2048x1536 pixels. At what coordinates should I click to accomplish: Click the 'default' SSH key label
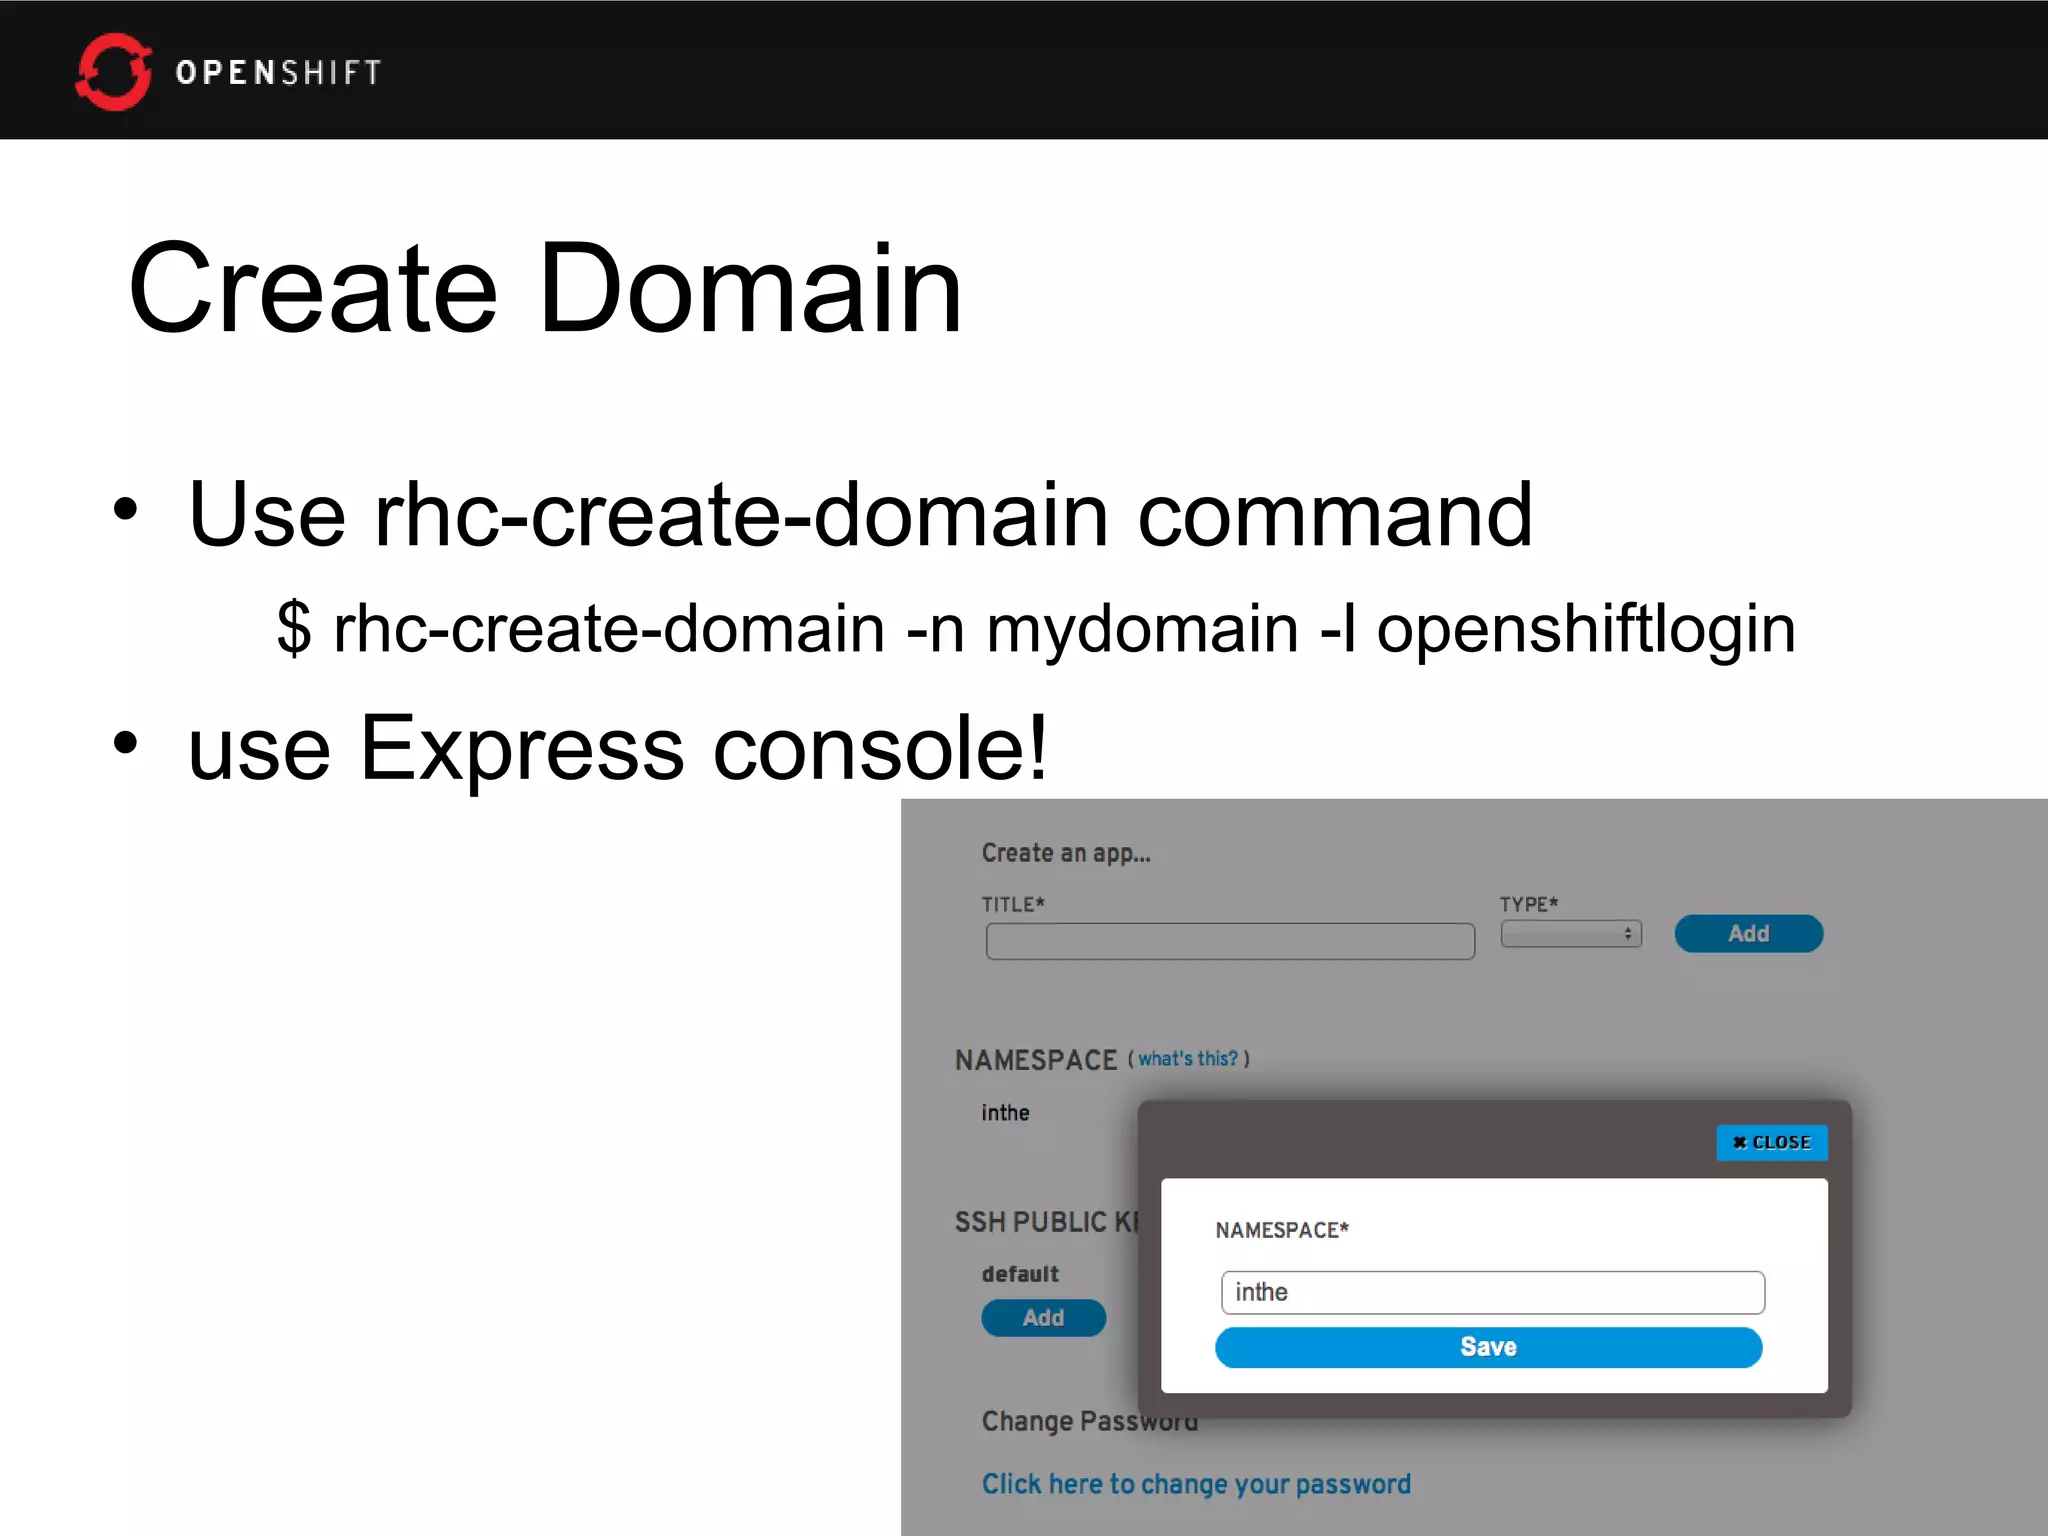(1020, 1274)
